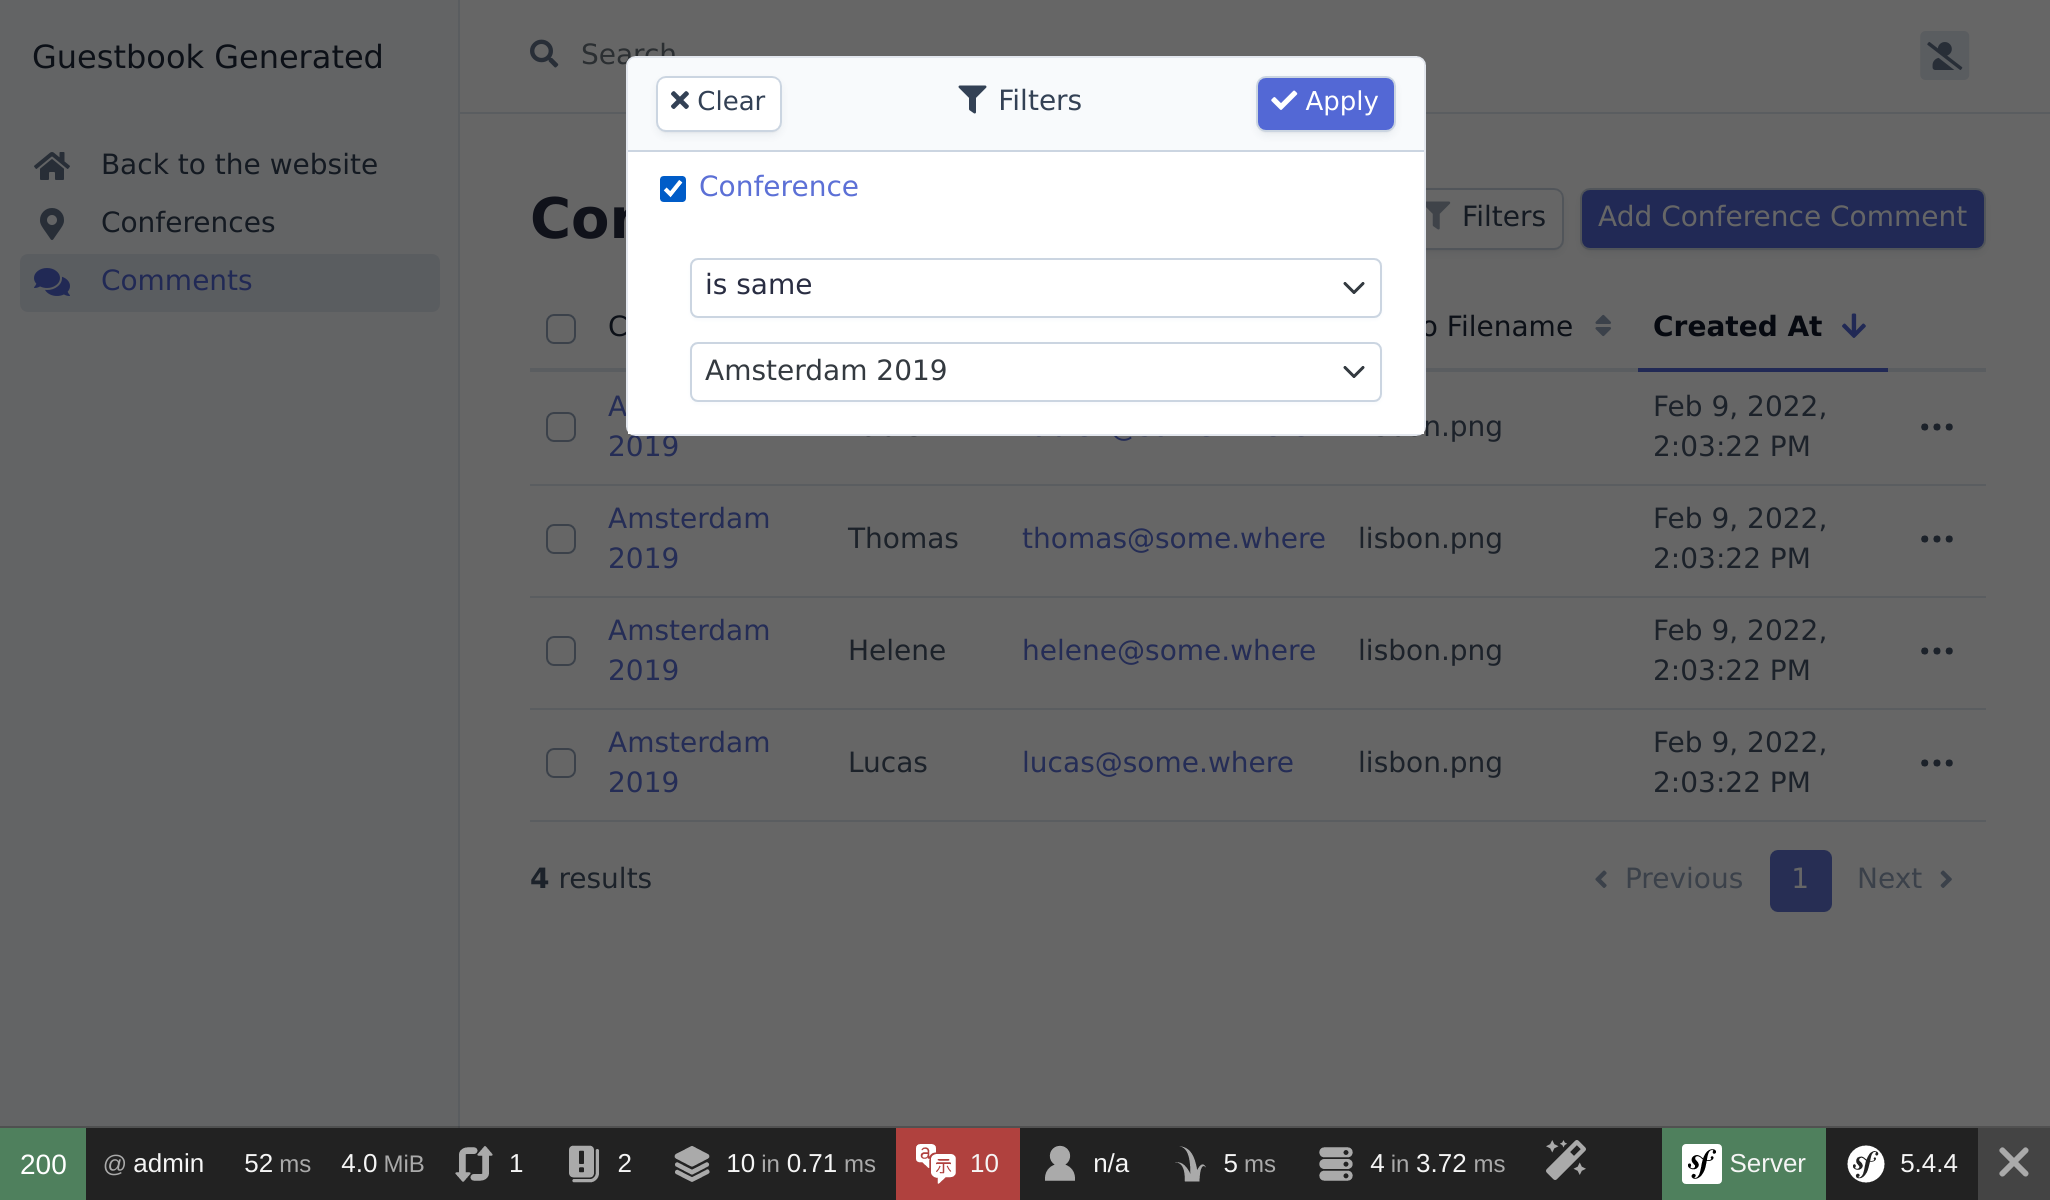2050x1200 pixels.
Task: Apply the selected filters
Action: (x=1325, y=103)
